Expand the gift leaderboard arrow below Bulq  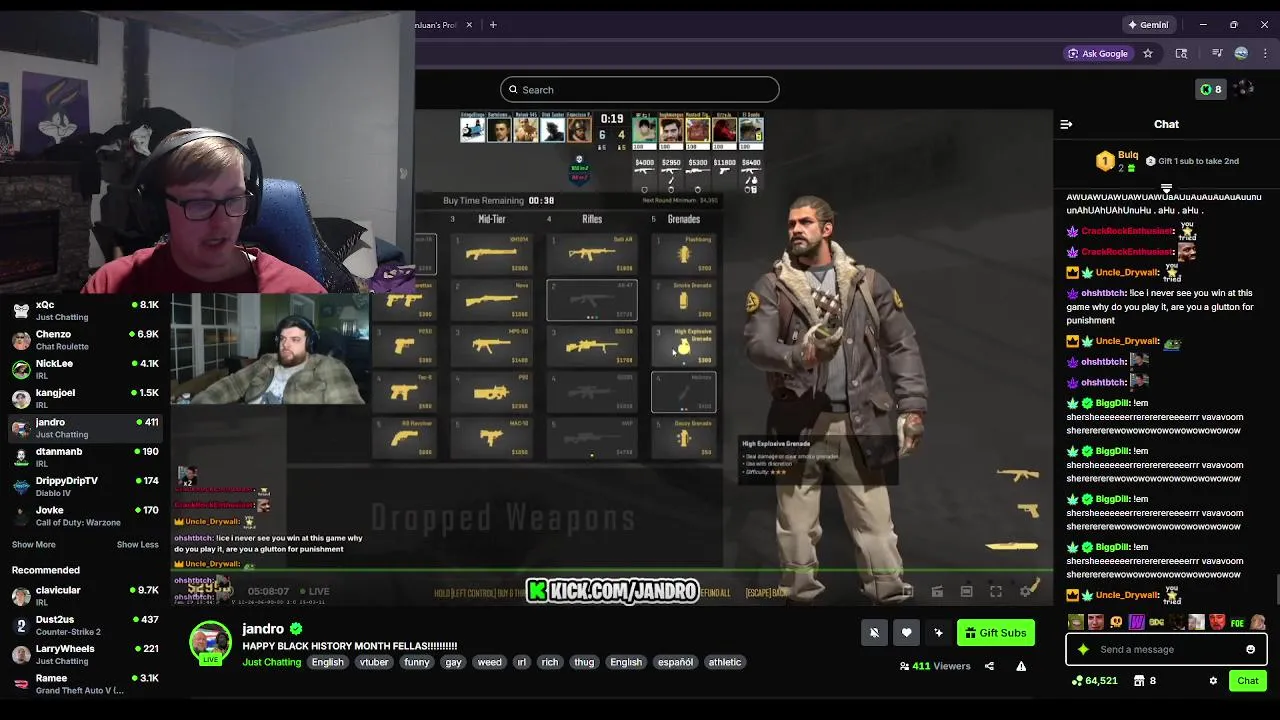tap(1166, 187)
